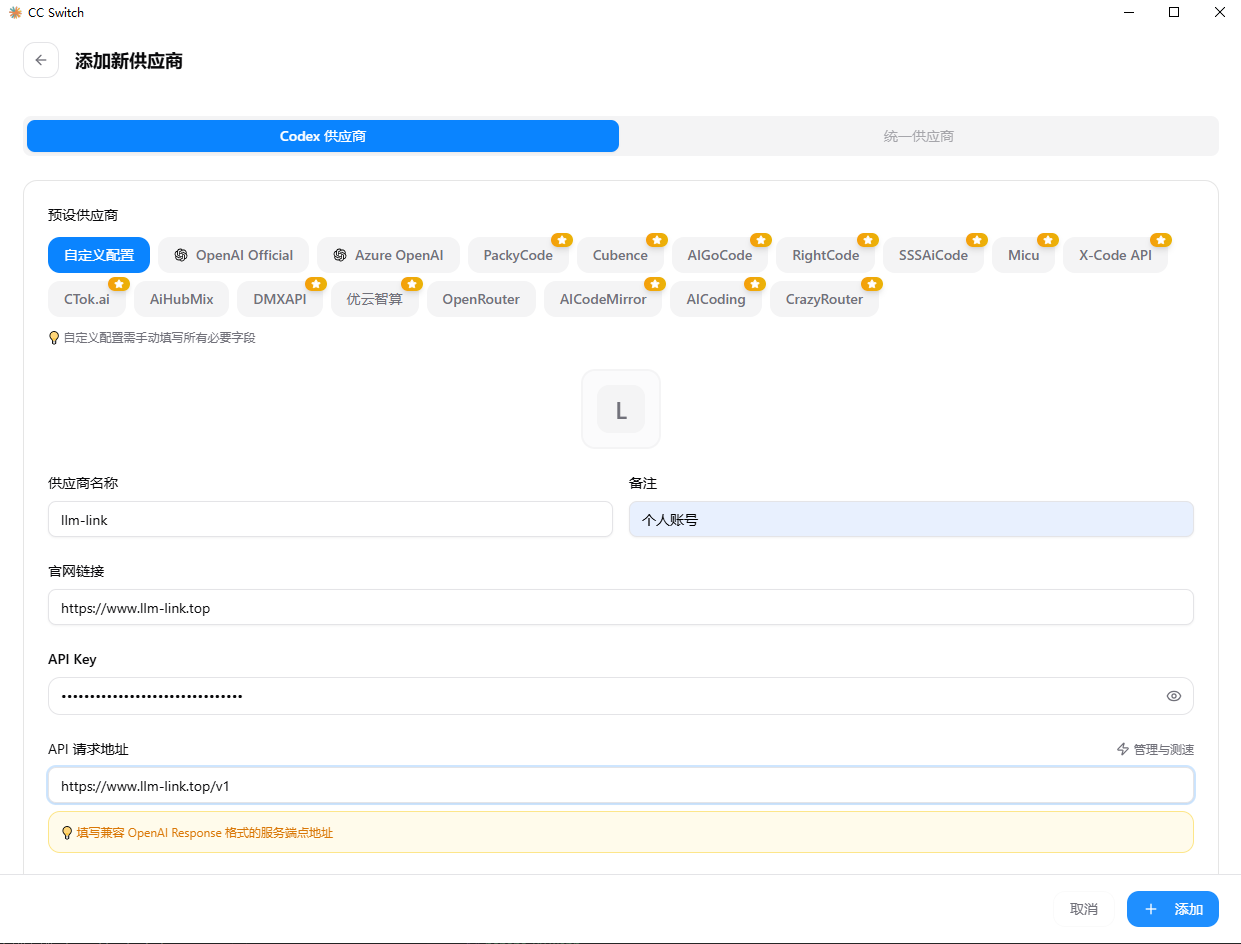Screen dimensions: 1241x944
Task: Focus the API Key password field
Action: pos(621,696)
